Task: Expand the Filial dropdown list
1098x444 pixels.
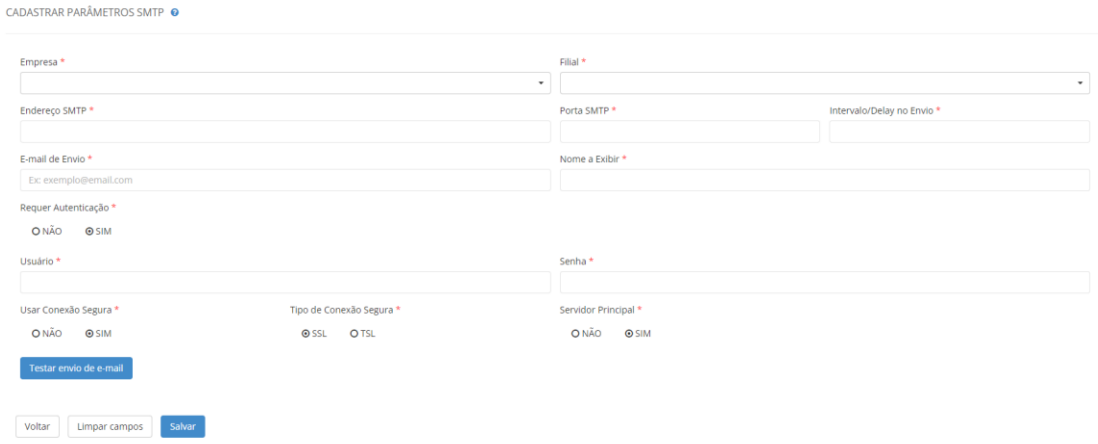Action: coord(824,83)
